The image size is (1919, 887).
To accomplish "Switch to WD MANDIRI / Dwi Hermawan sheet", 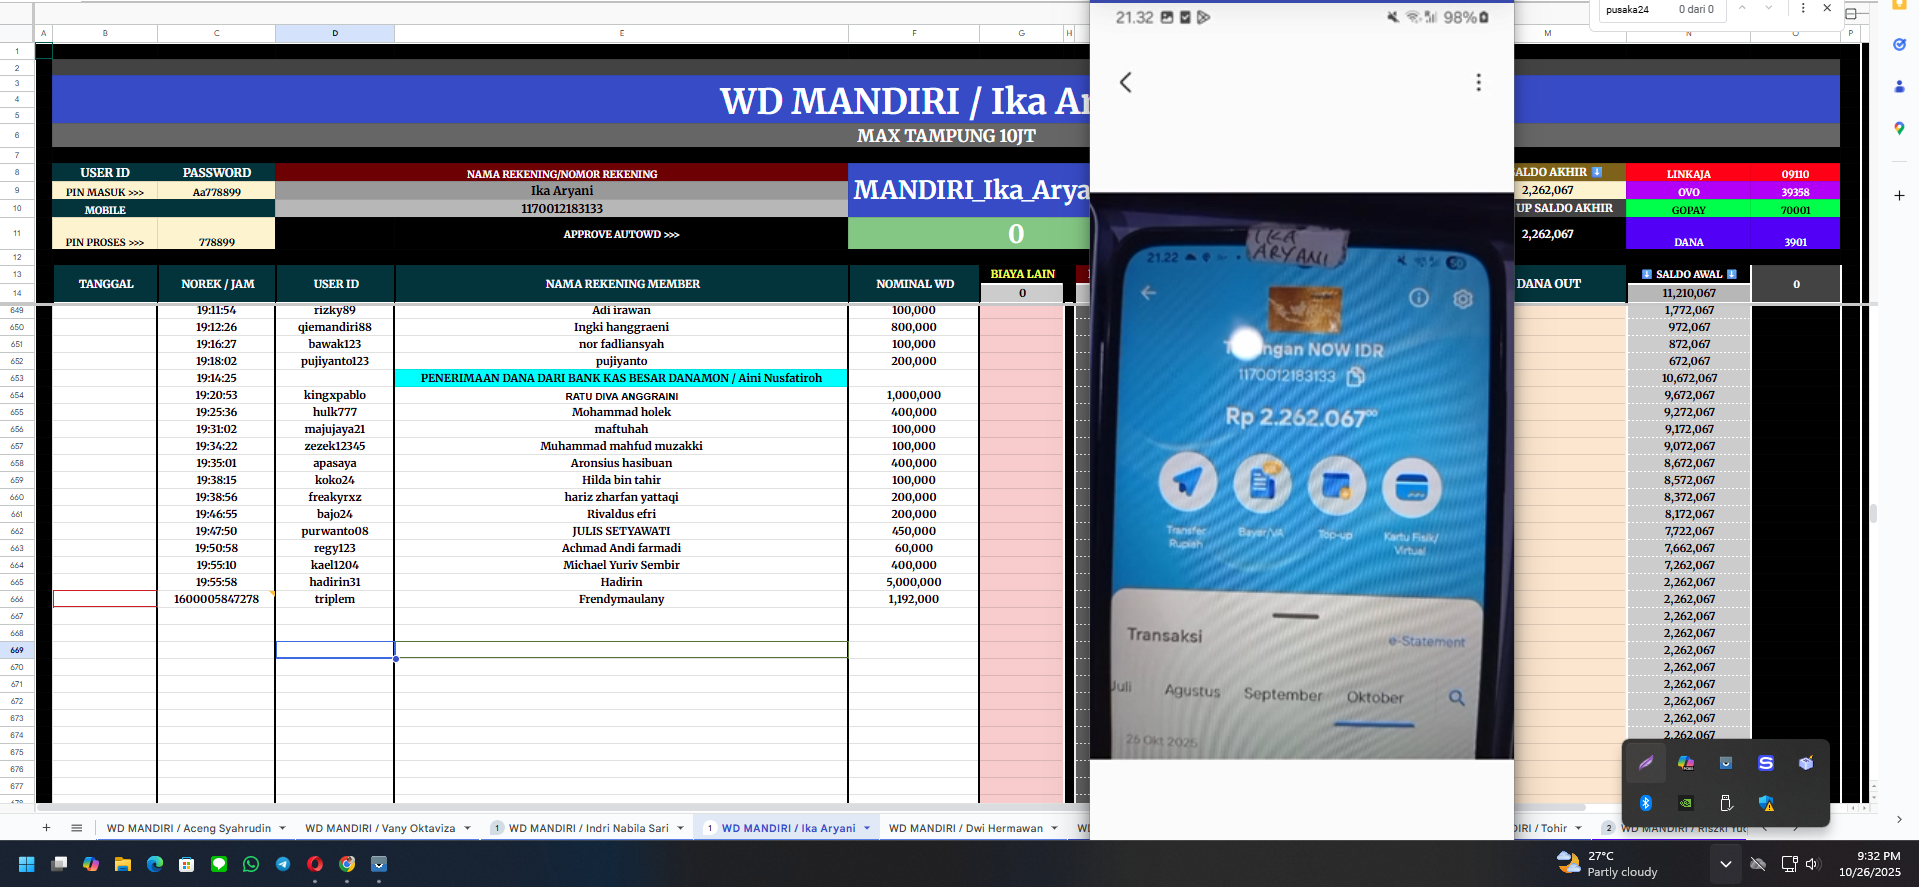I will 966,828.
